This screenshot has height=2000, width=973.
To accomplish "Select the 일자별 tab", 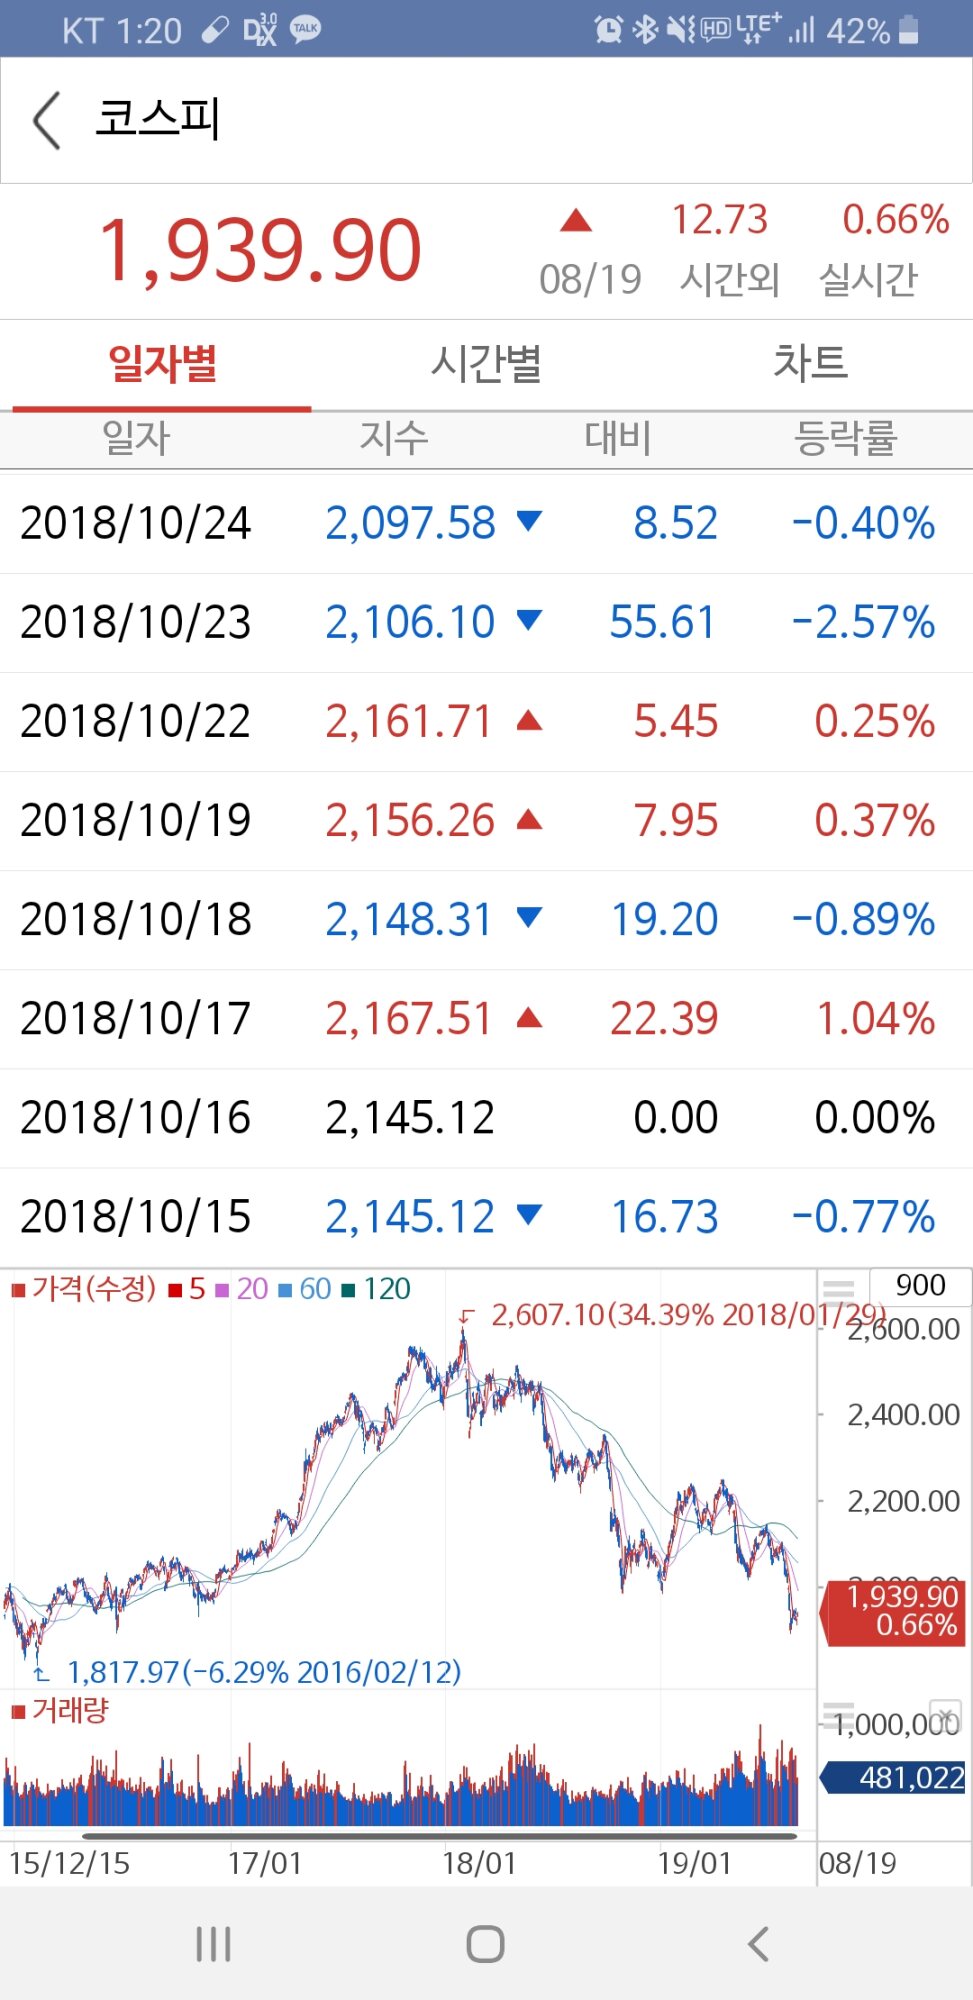I will coord(162,363).
